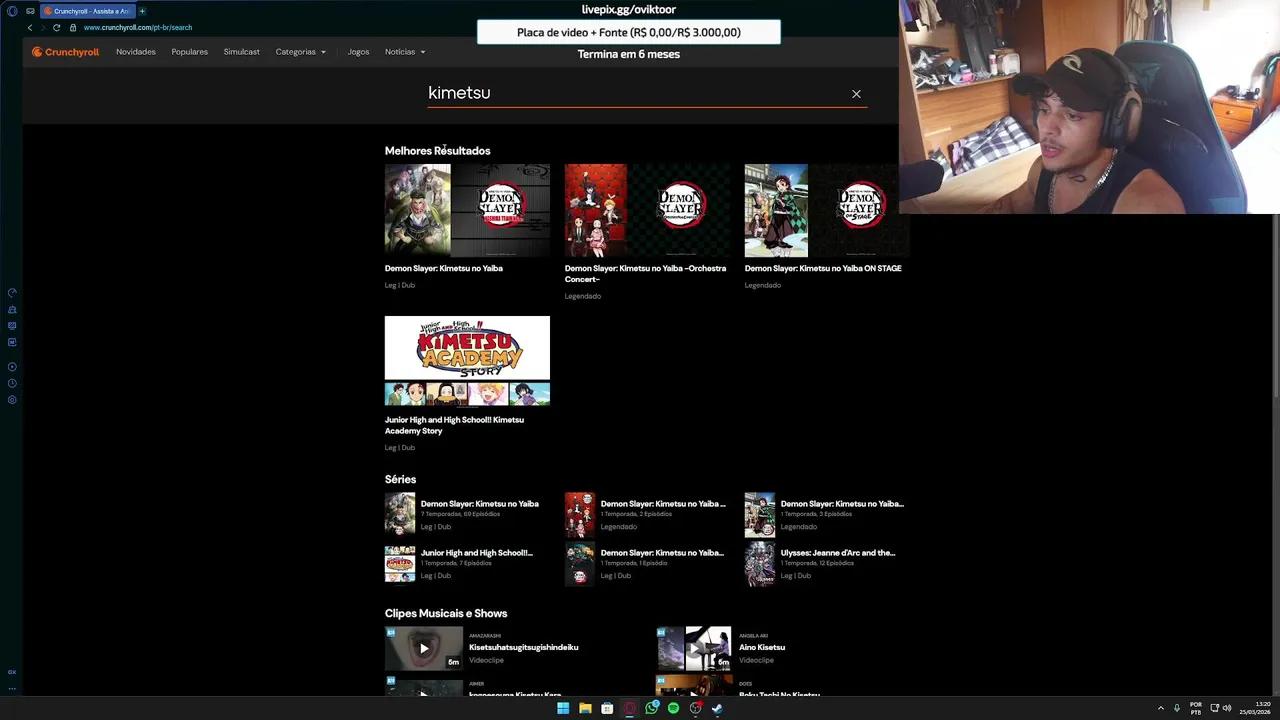The width and height of the screenshot is (1280, 720).
Task: Click the GX corner icon in the sidebar
Action: tap(12, 672)
